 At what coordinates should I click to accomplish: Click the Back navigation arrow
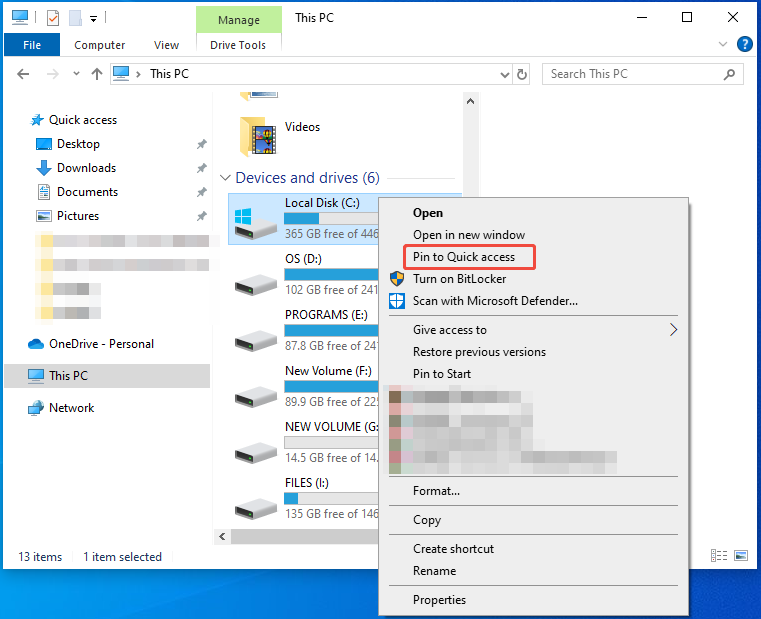click(24, 74)
